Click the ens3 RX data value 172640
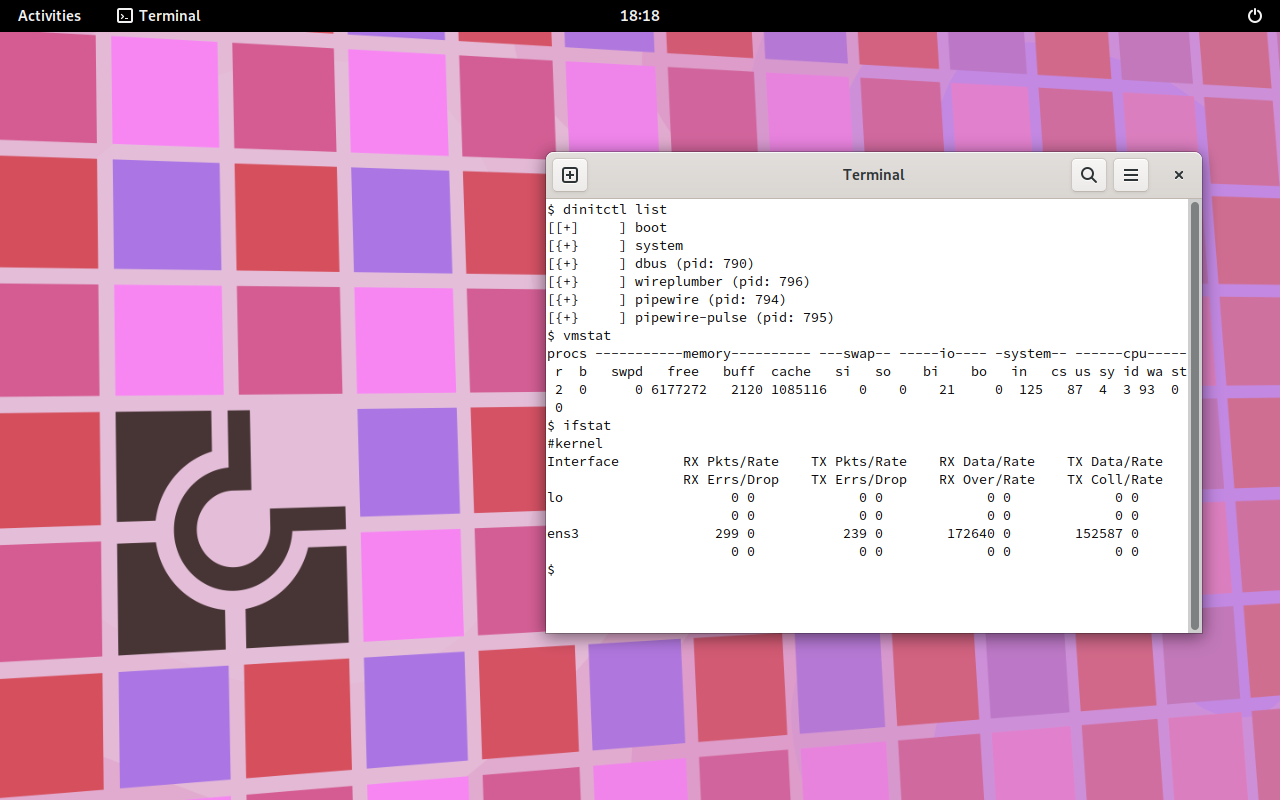This screenshot has width=1280, height=800. pyautogui.click(x=971, y=534)
